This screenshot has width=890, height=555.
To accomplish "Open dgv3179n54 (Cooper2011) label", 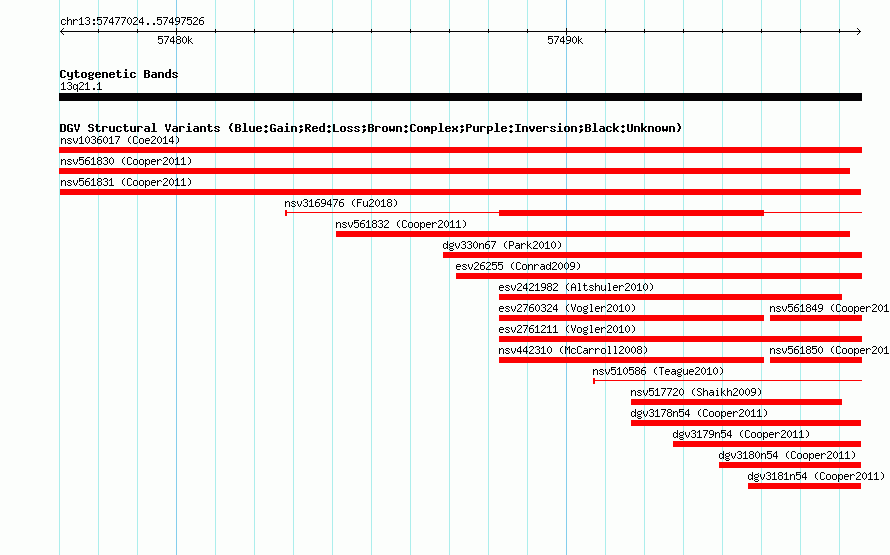I will 741,434.
